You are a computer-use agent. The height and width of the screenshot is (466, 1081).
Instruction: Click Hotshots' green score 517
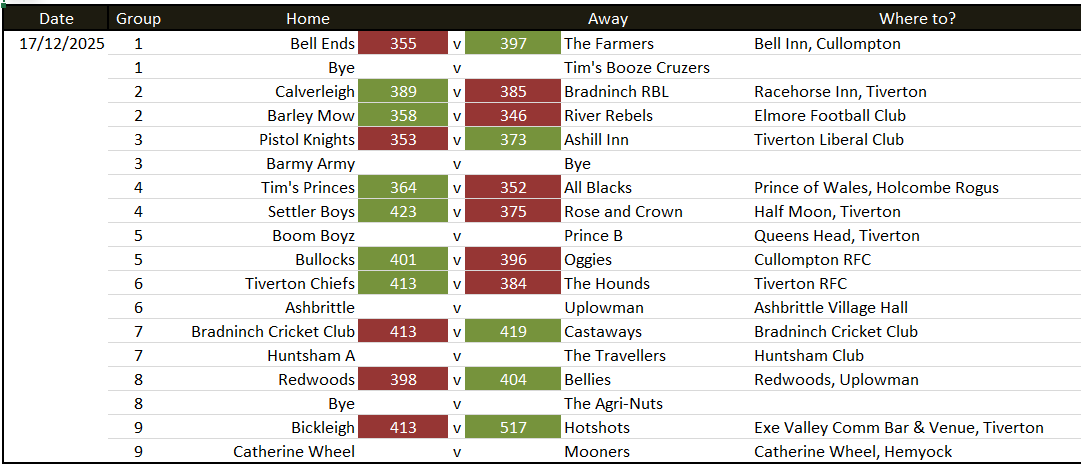(512, 428)
